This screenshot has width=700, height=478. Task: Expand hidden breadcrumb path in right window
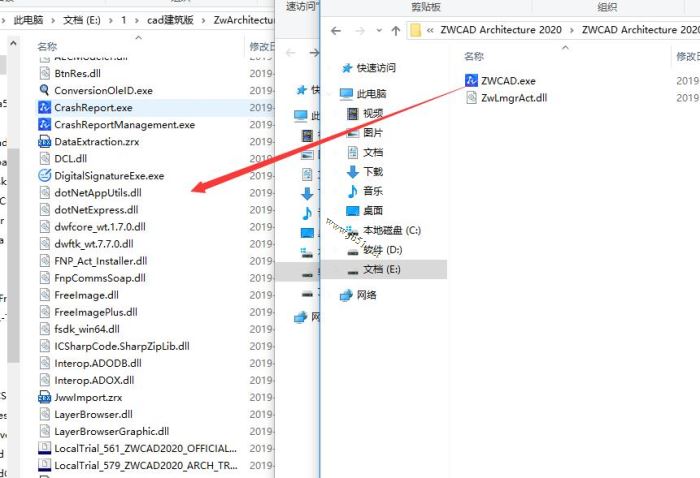tap(430, 30)
